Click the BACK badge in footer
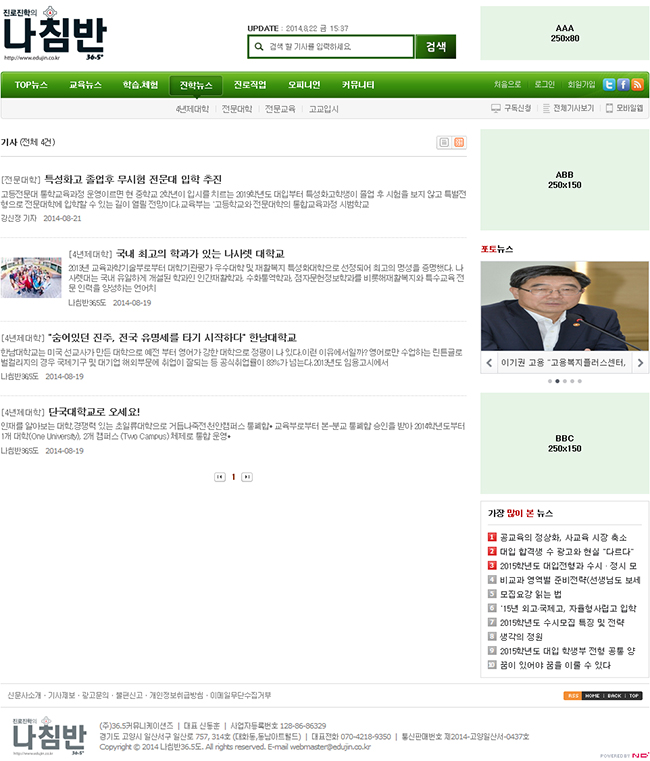Image resolution: width=650 pixels, height=761 pixels. [614, 695]
